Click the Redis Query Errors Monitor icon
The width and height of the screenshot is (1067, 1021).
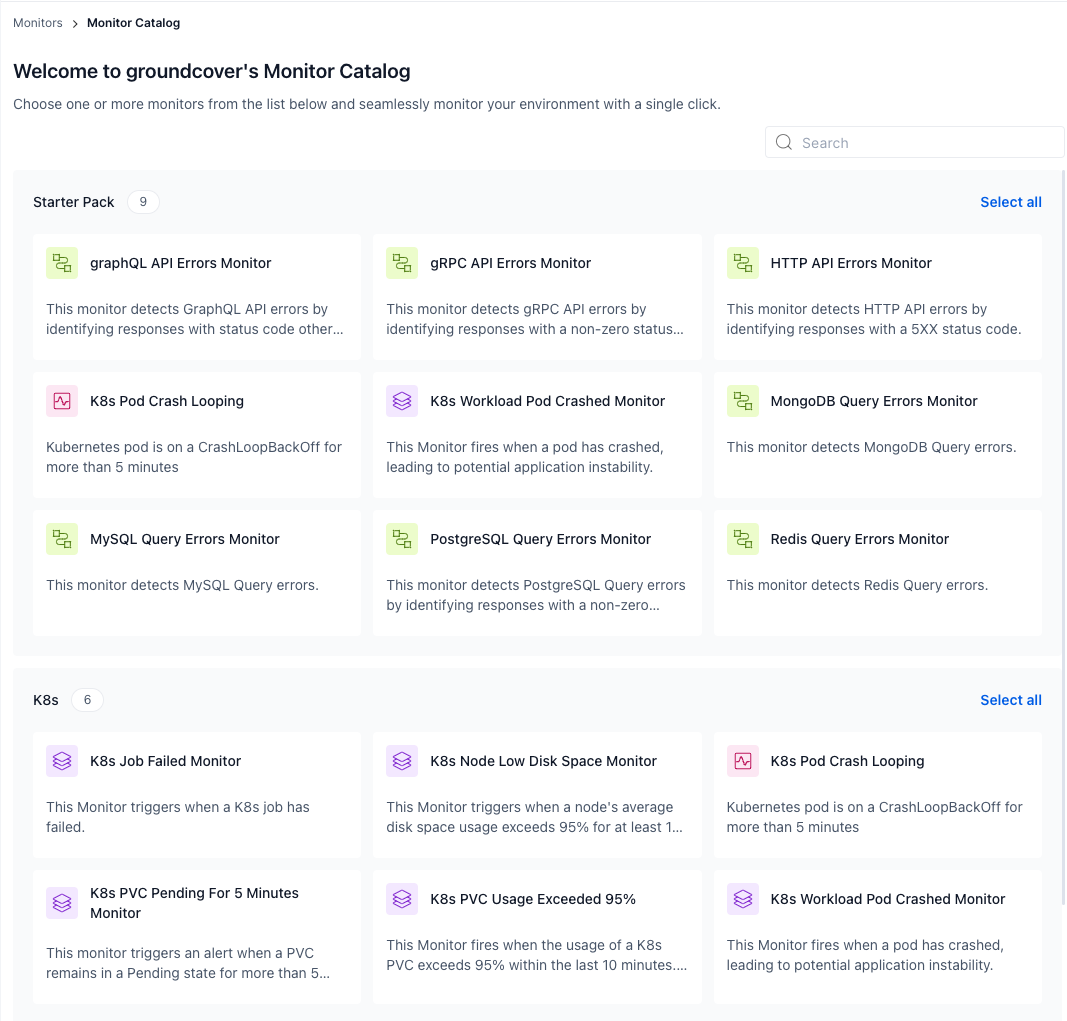742,539
